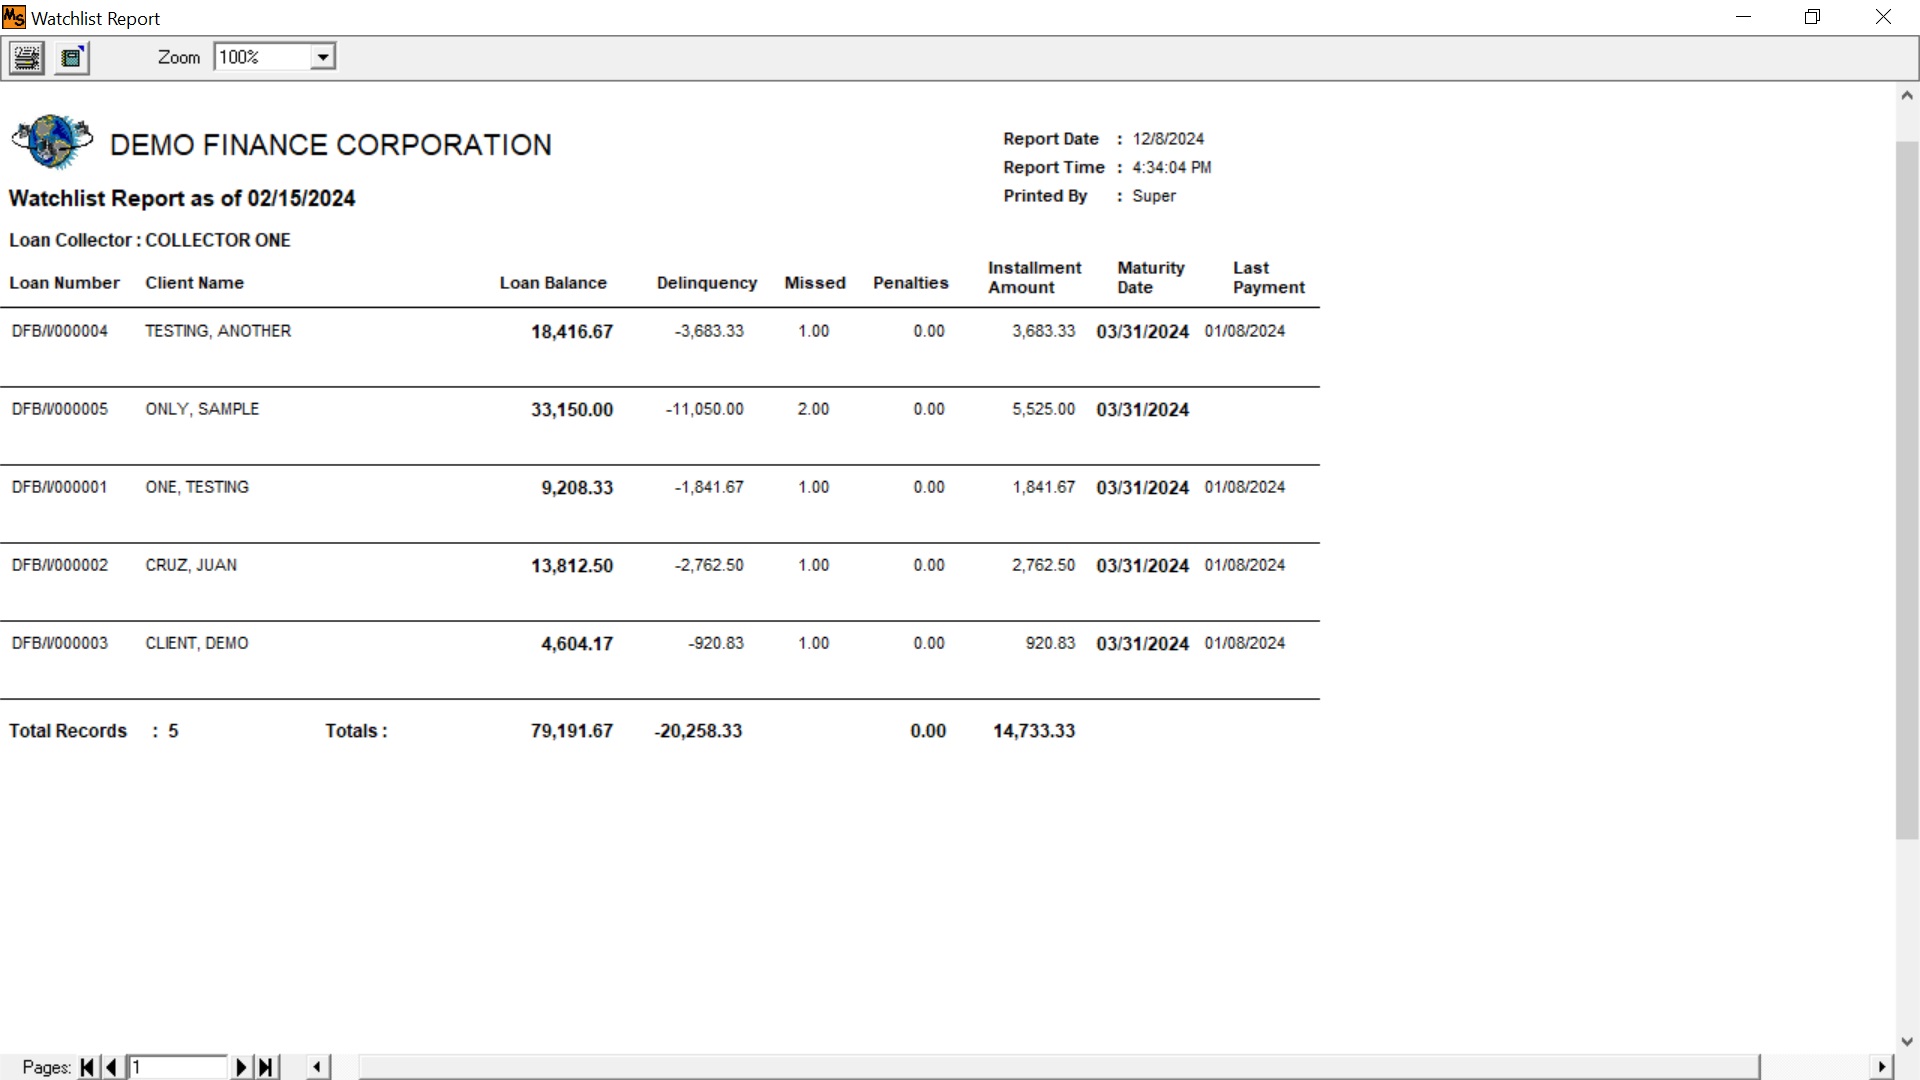Click the Print report toolbar icon
Image resolution: width=1920 pixels, height=1080 pixels.
(27, 58)
